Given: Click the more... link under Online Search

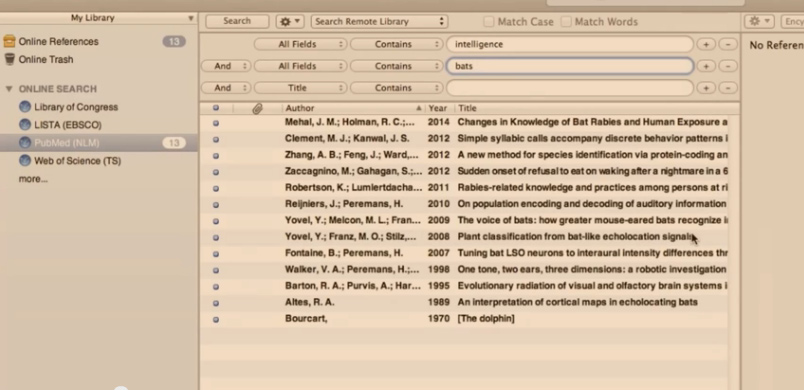Looking at the screenshot, I should (33, 179).
